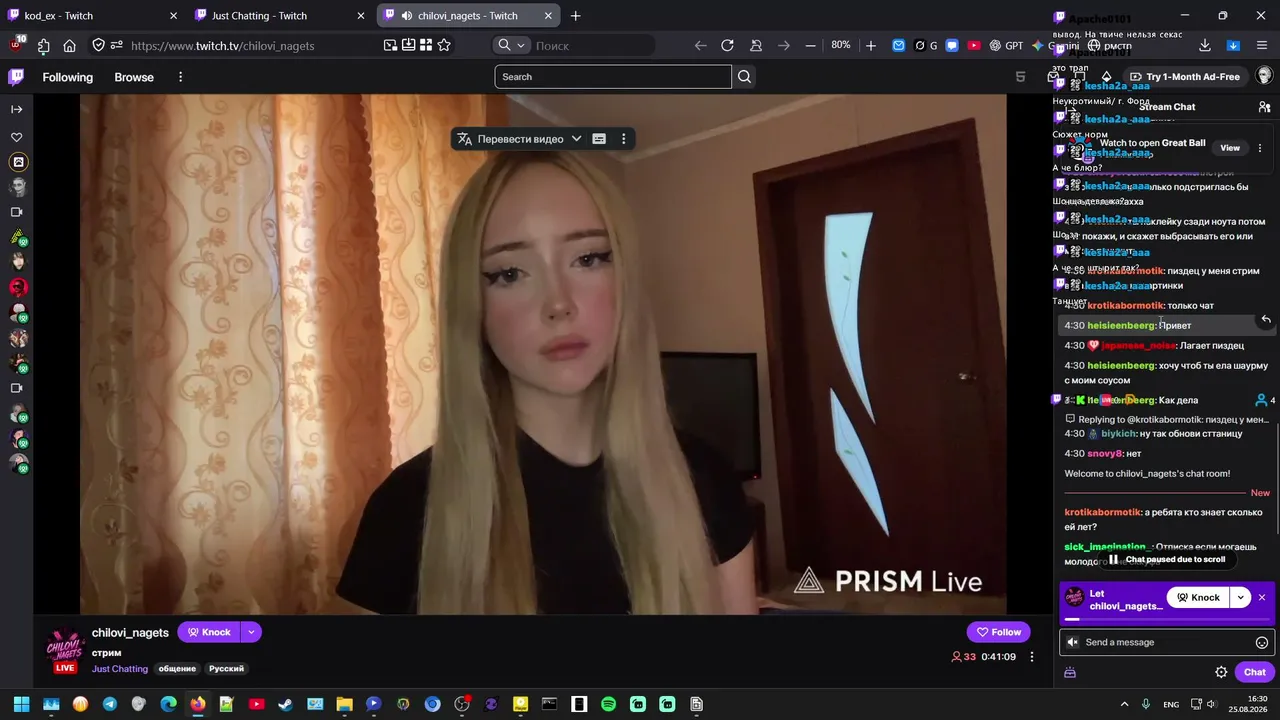Open browser downloads arrow icon

coord(1205,45)
